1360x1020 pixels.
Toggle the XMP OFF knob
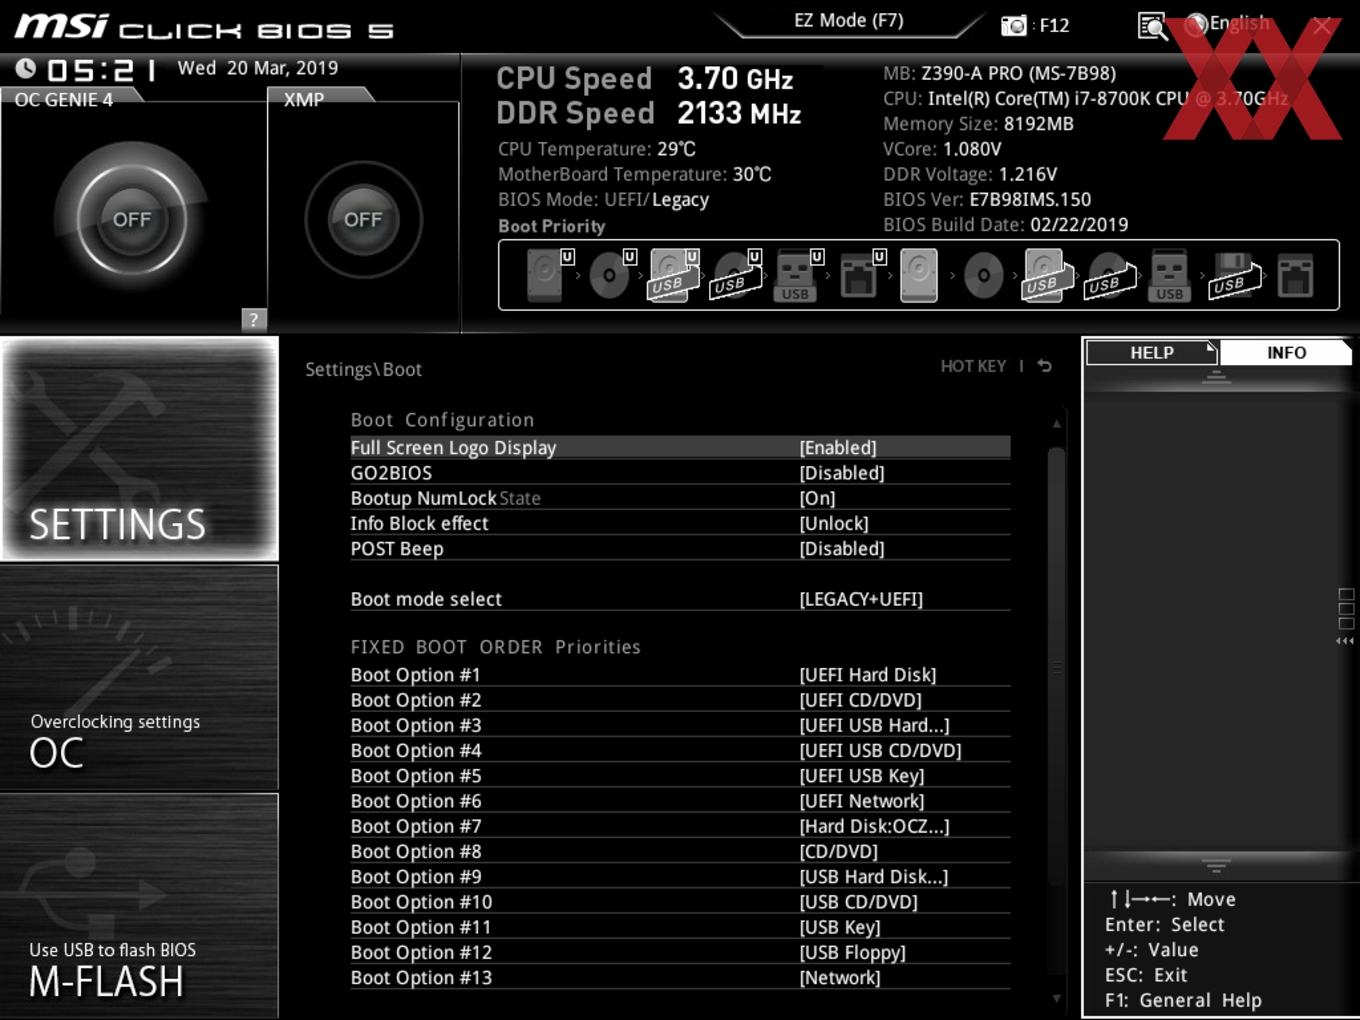[363, 219]
